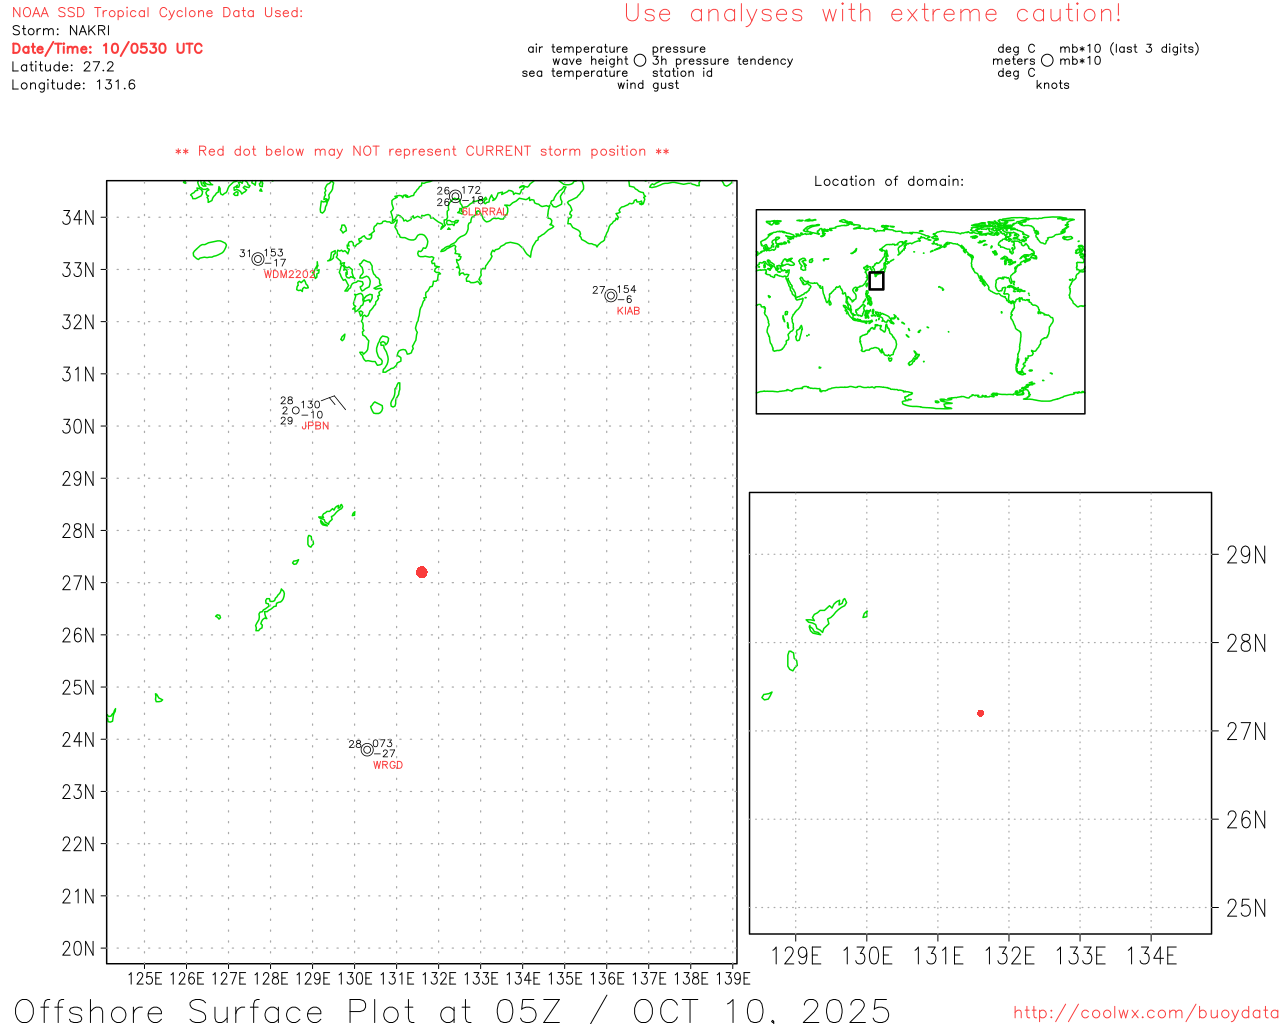Click the 'Location of domain:' caption
Screen dimensions: 1280x1024
(x=889, y=181)
